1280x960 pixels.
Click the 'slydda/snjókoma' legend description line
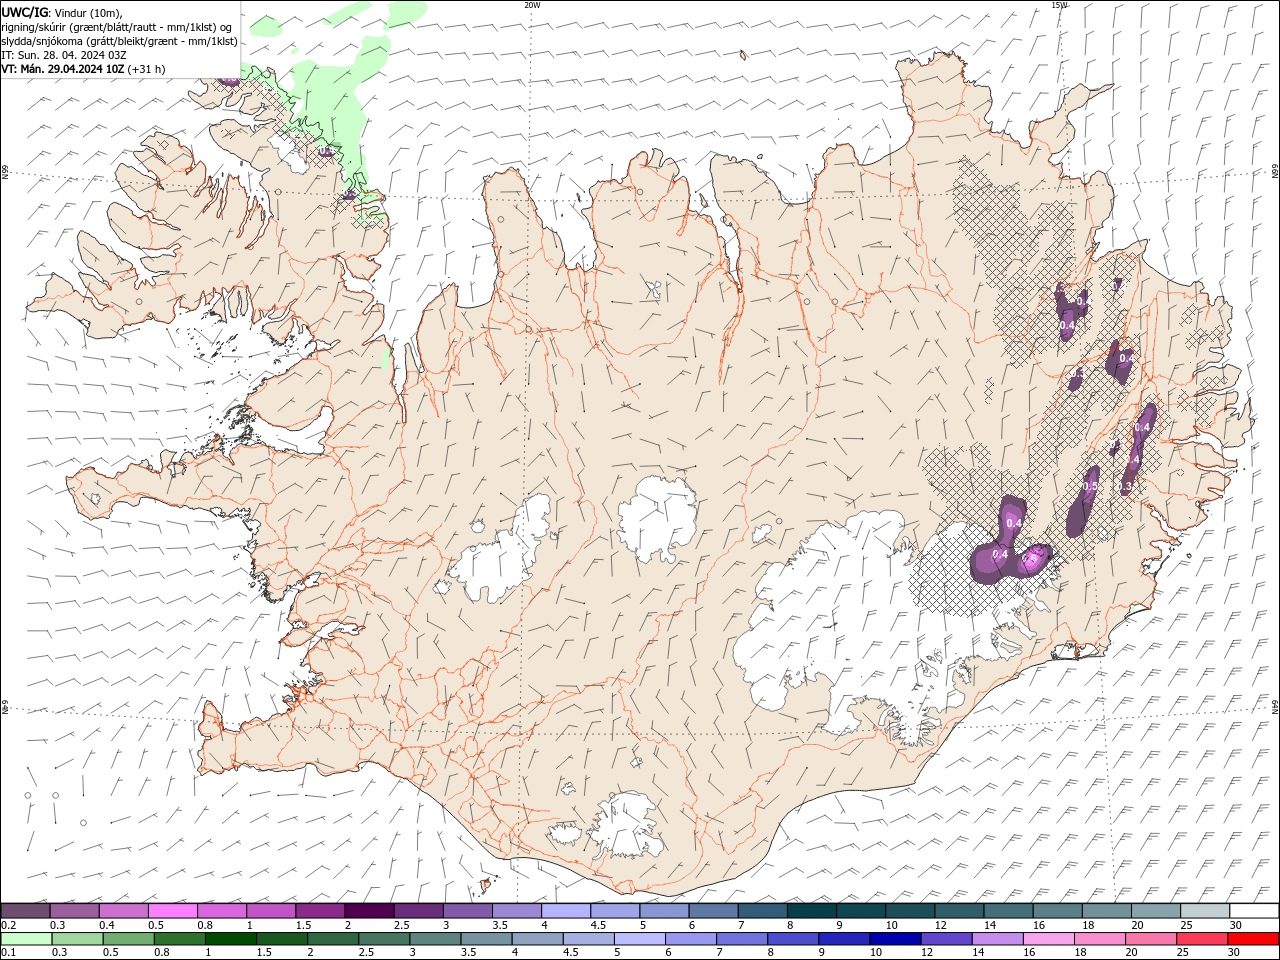[x=120, y=41]
